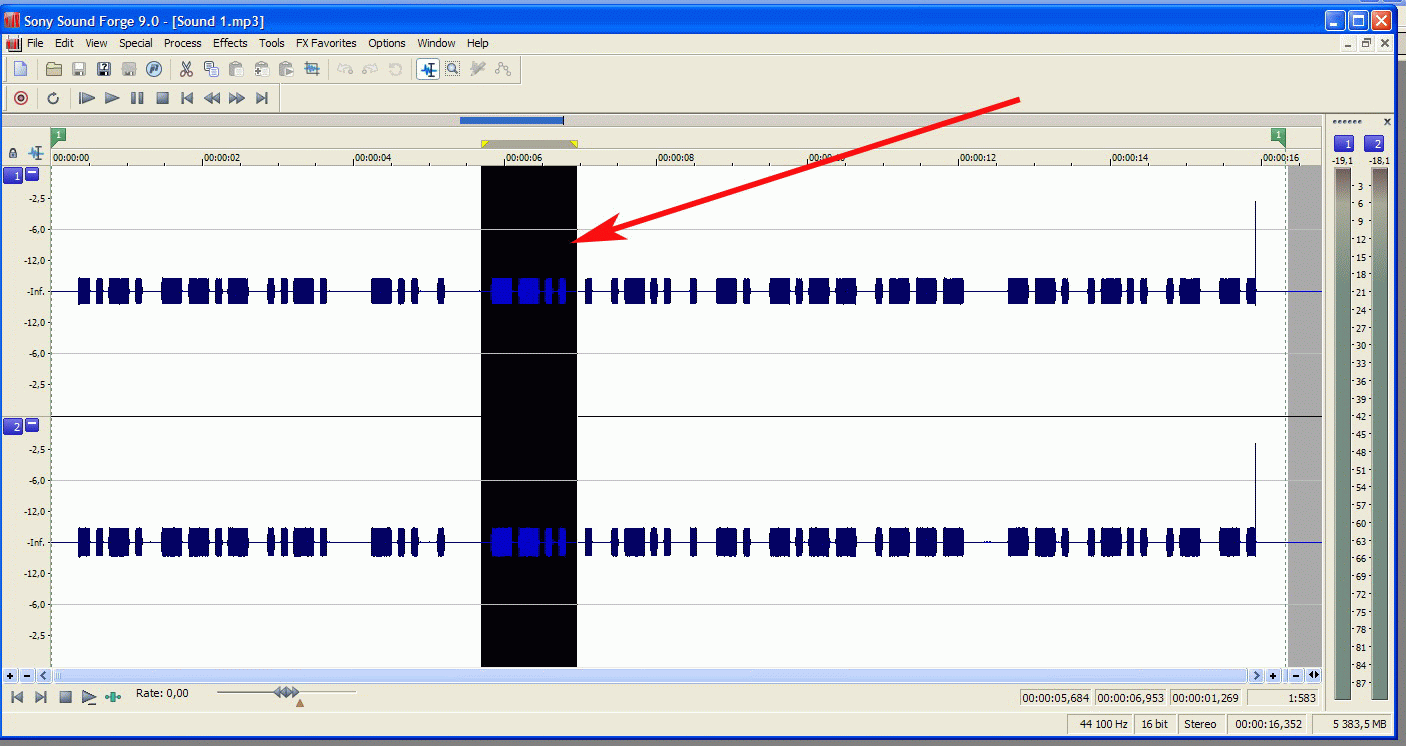Activate the Edit tool in toolbar

click(428, 69)
